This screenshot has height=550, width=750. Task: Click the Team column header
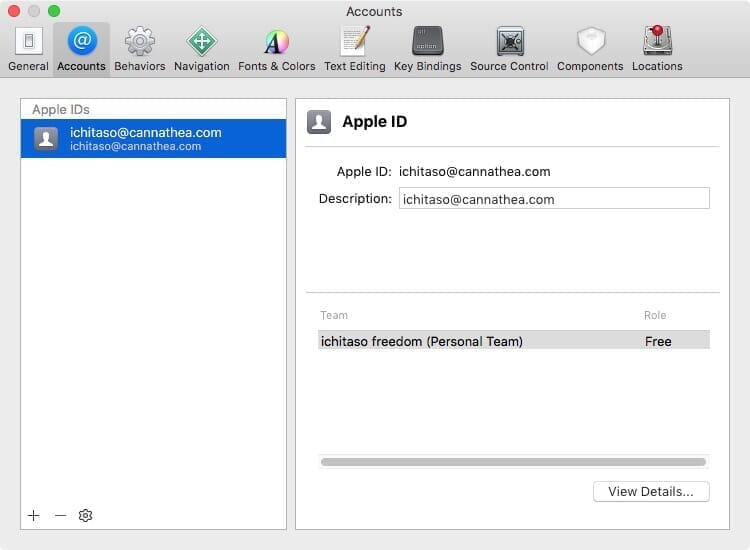pyautogui.click(x=334, y=315)
